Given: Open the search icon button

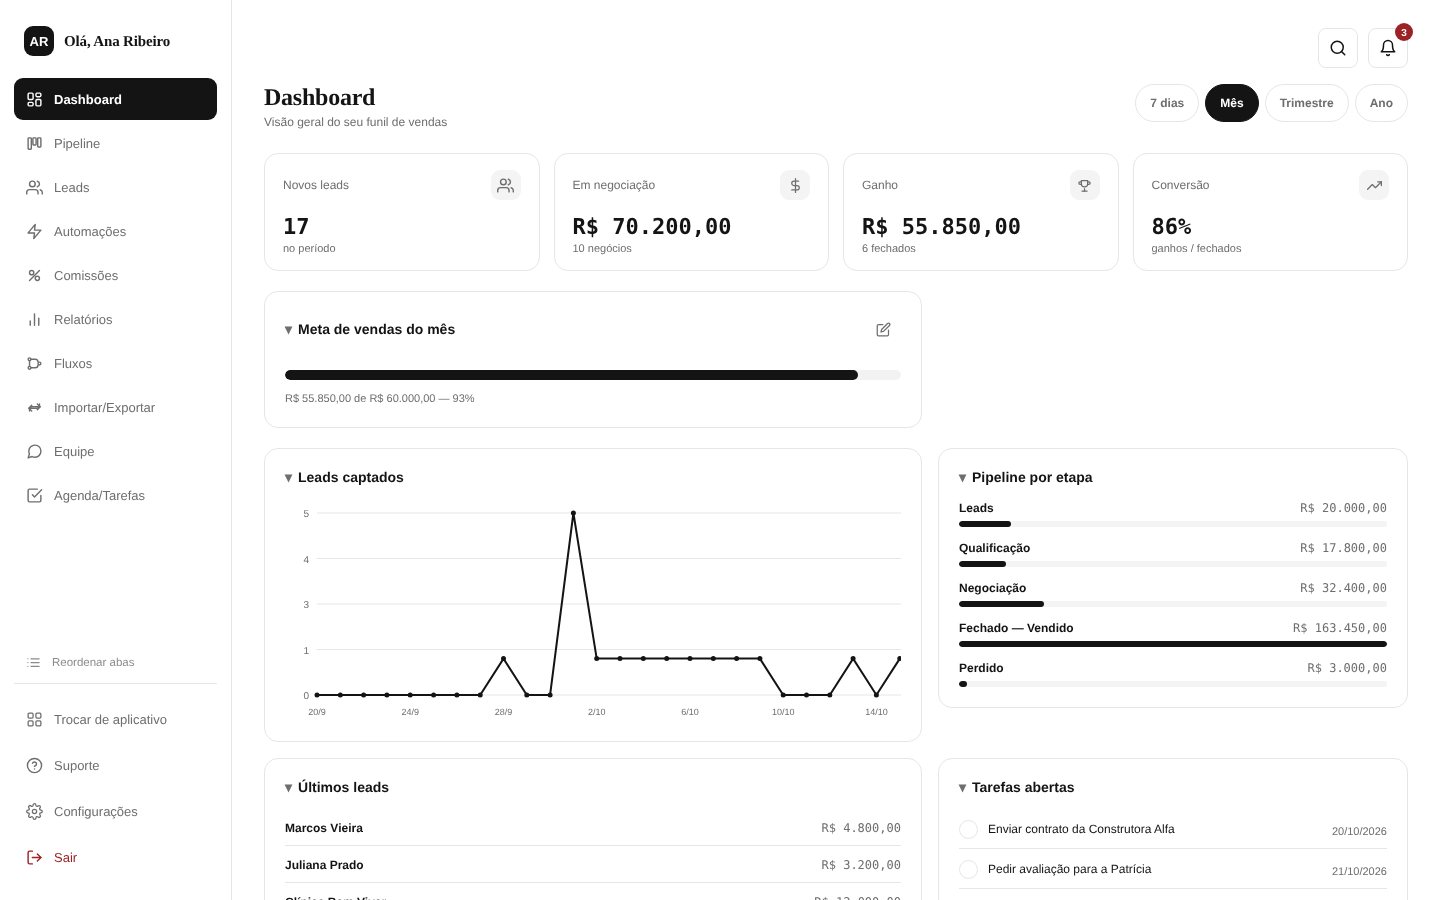Looking at the screenshot, I should (1338, 48).
